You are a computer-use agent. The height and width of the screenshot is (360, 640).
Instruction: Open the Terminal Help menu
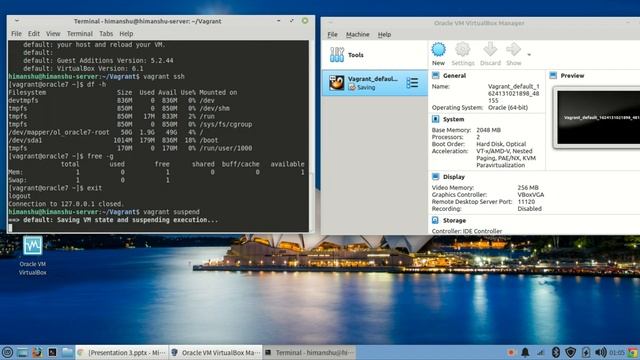[x=126, y=34]
